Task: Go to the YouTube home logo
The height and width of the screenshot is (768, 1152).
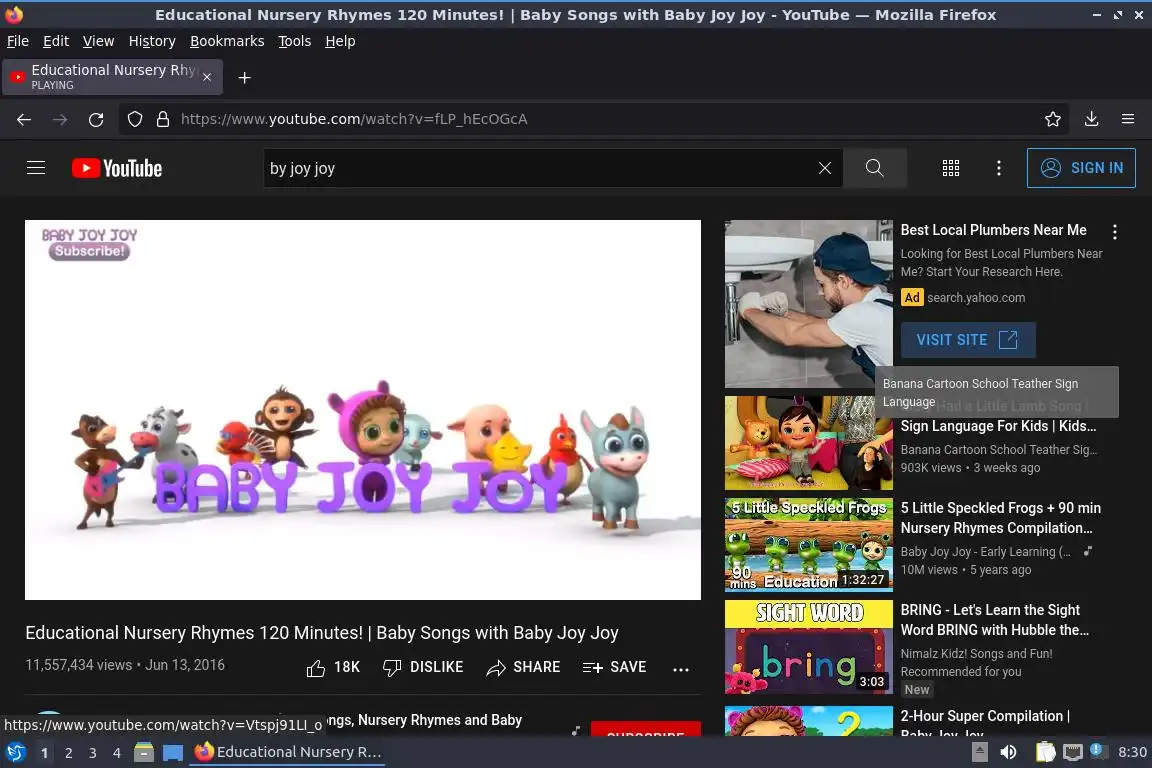Action: (117, 168)
